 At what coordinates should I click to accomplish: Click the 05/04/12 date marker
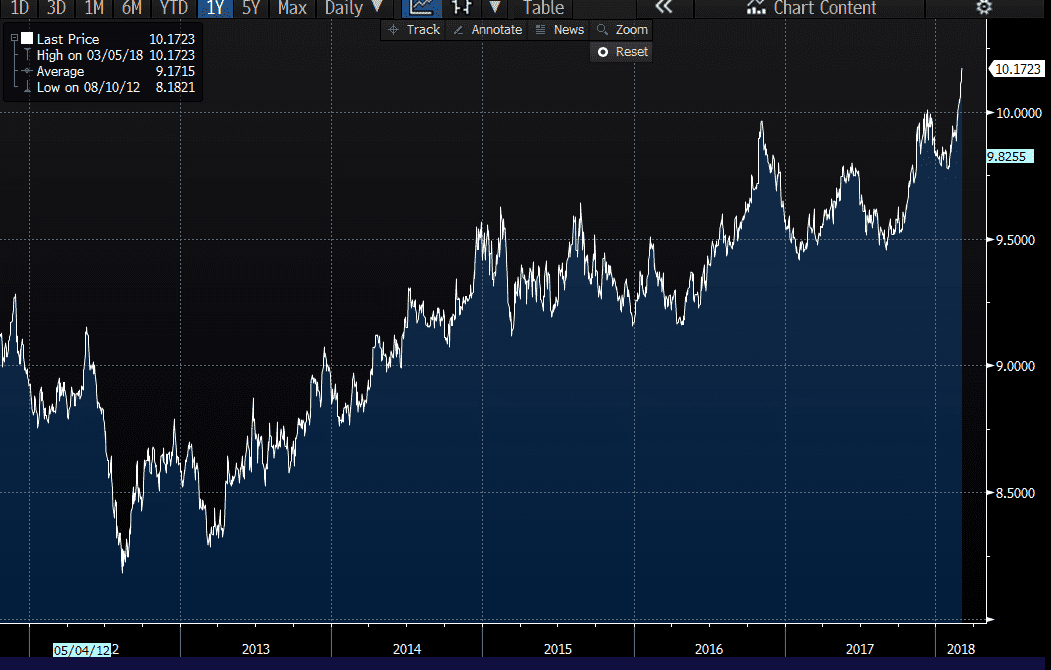point(83,649)
